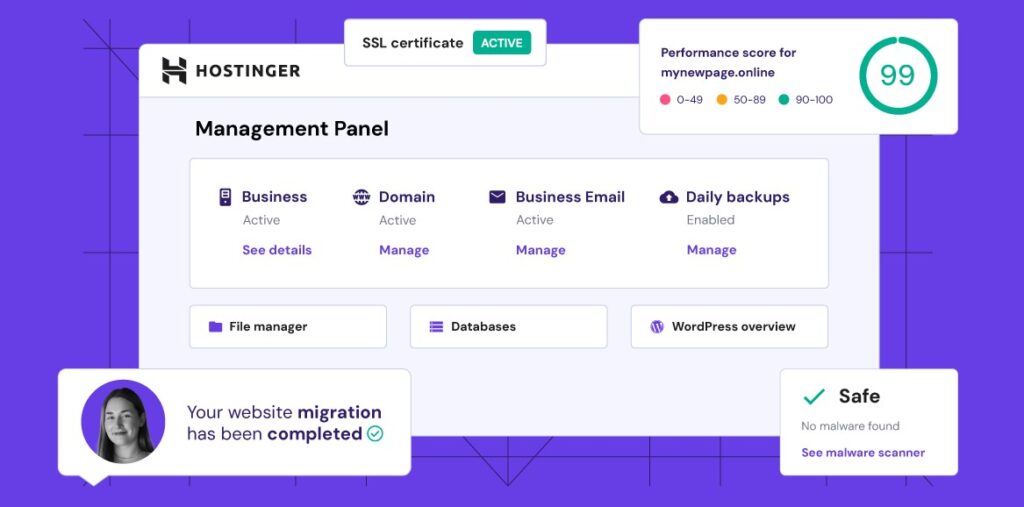
Task: Click the website migration completed message
Action: click(x=285, y=423)
